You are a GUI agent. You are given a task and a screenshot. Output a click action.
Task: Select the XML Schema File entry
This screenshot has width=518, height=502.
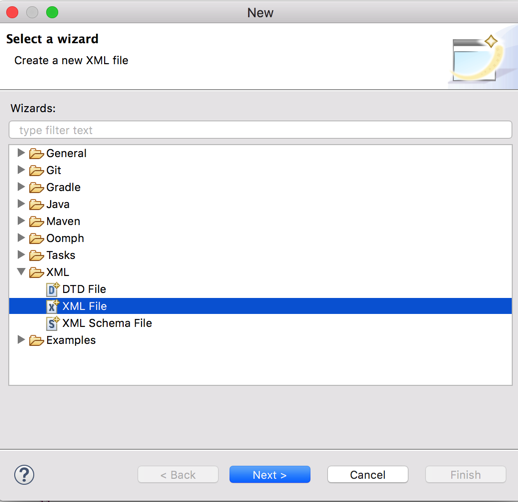pos(107,323)
